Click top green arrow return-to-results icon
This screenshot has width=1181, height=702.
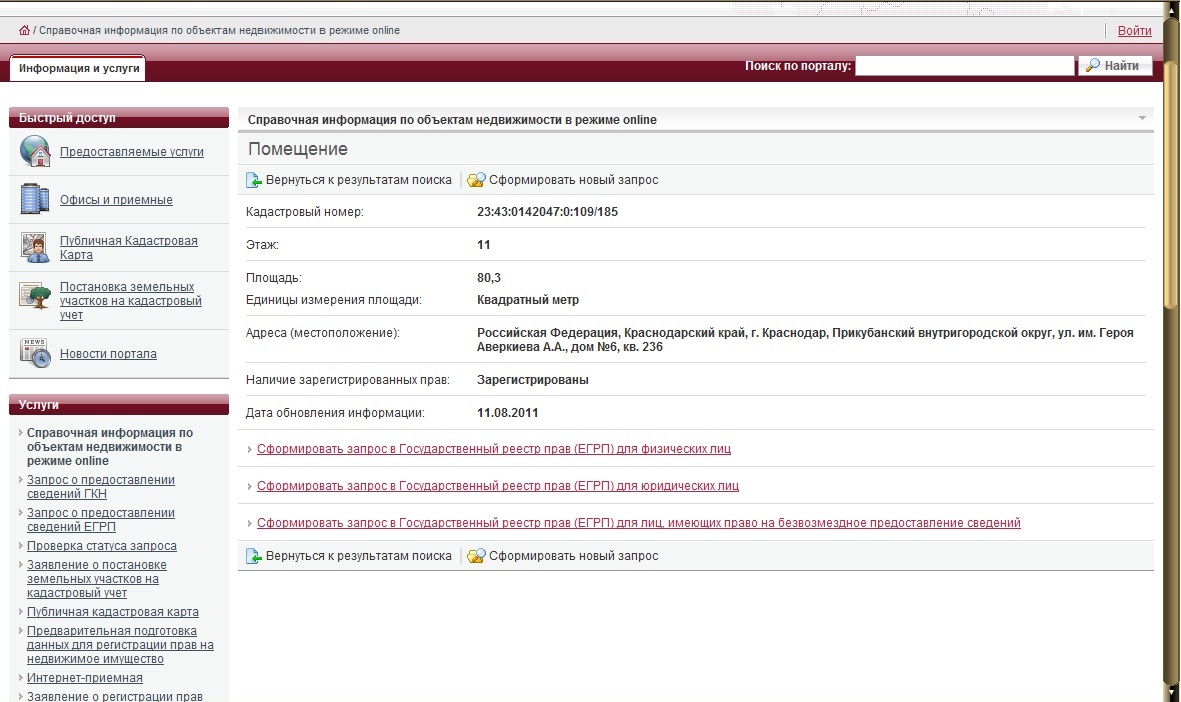coord(255,181)
